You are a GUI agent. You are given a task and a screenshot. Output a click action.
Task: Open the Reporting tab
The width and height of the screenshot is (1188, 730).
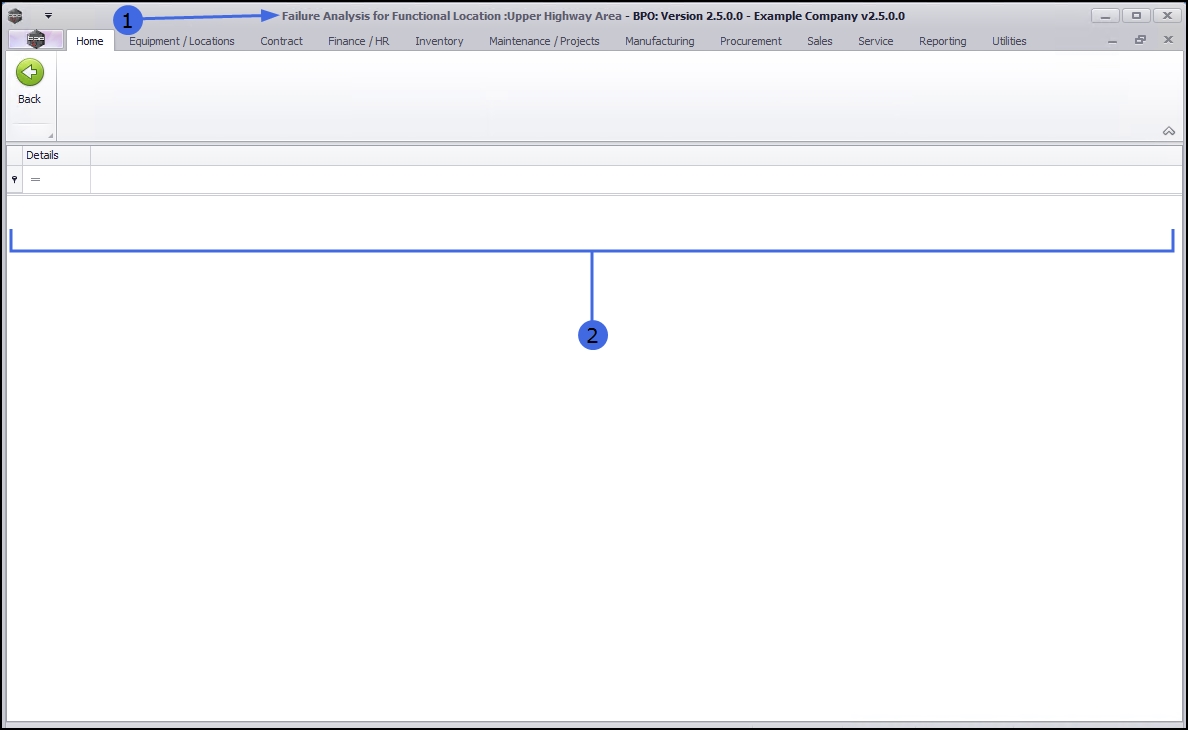click(x=943, y=41)
